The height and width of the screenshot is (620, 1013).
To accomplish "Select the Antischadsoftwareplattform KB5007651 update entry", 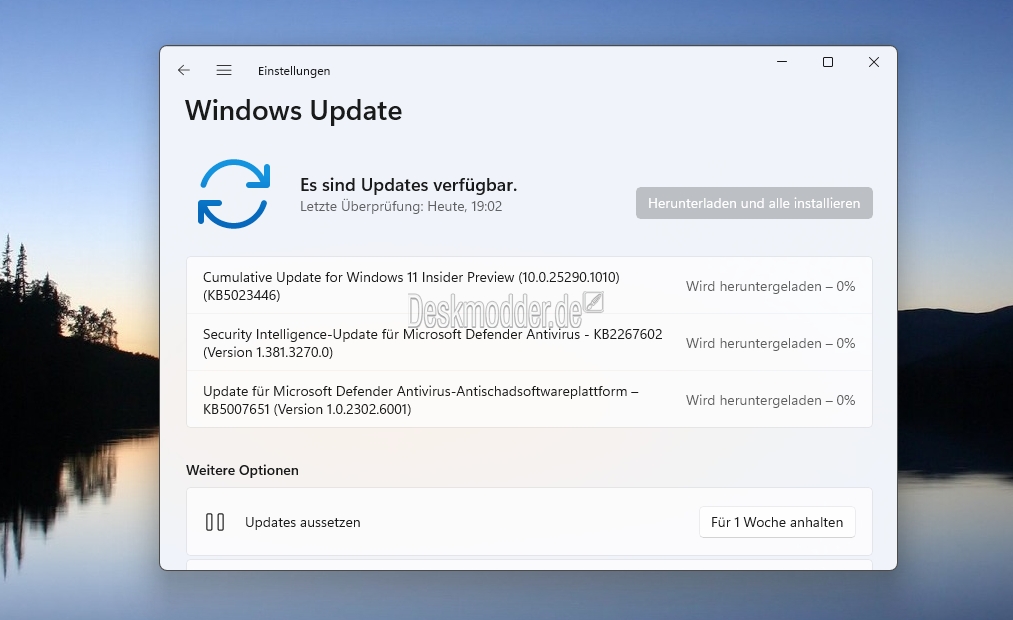I will (x=529, y=399).
